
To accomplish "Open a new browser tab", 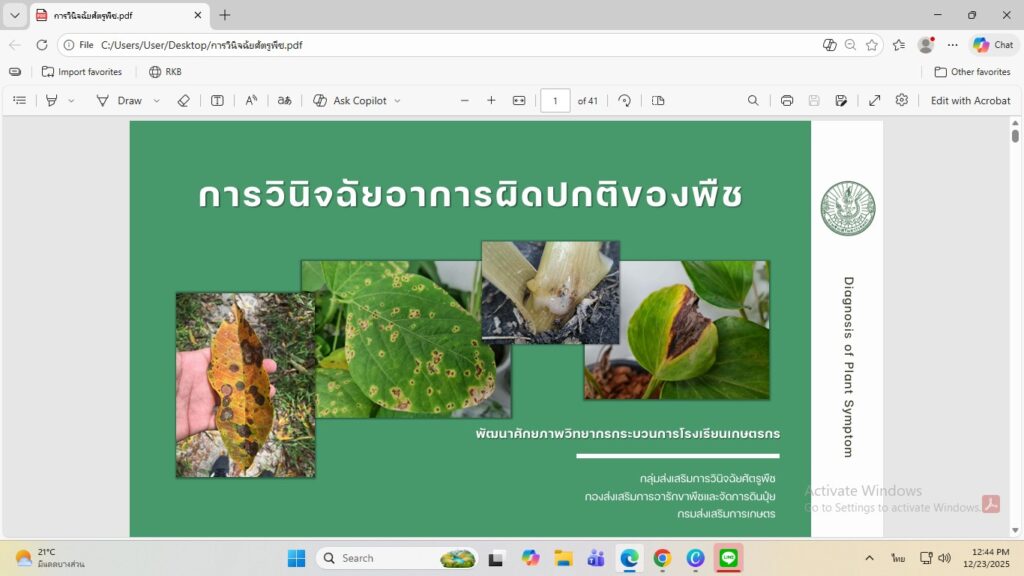I will tap(225, 15).
